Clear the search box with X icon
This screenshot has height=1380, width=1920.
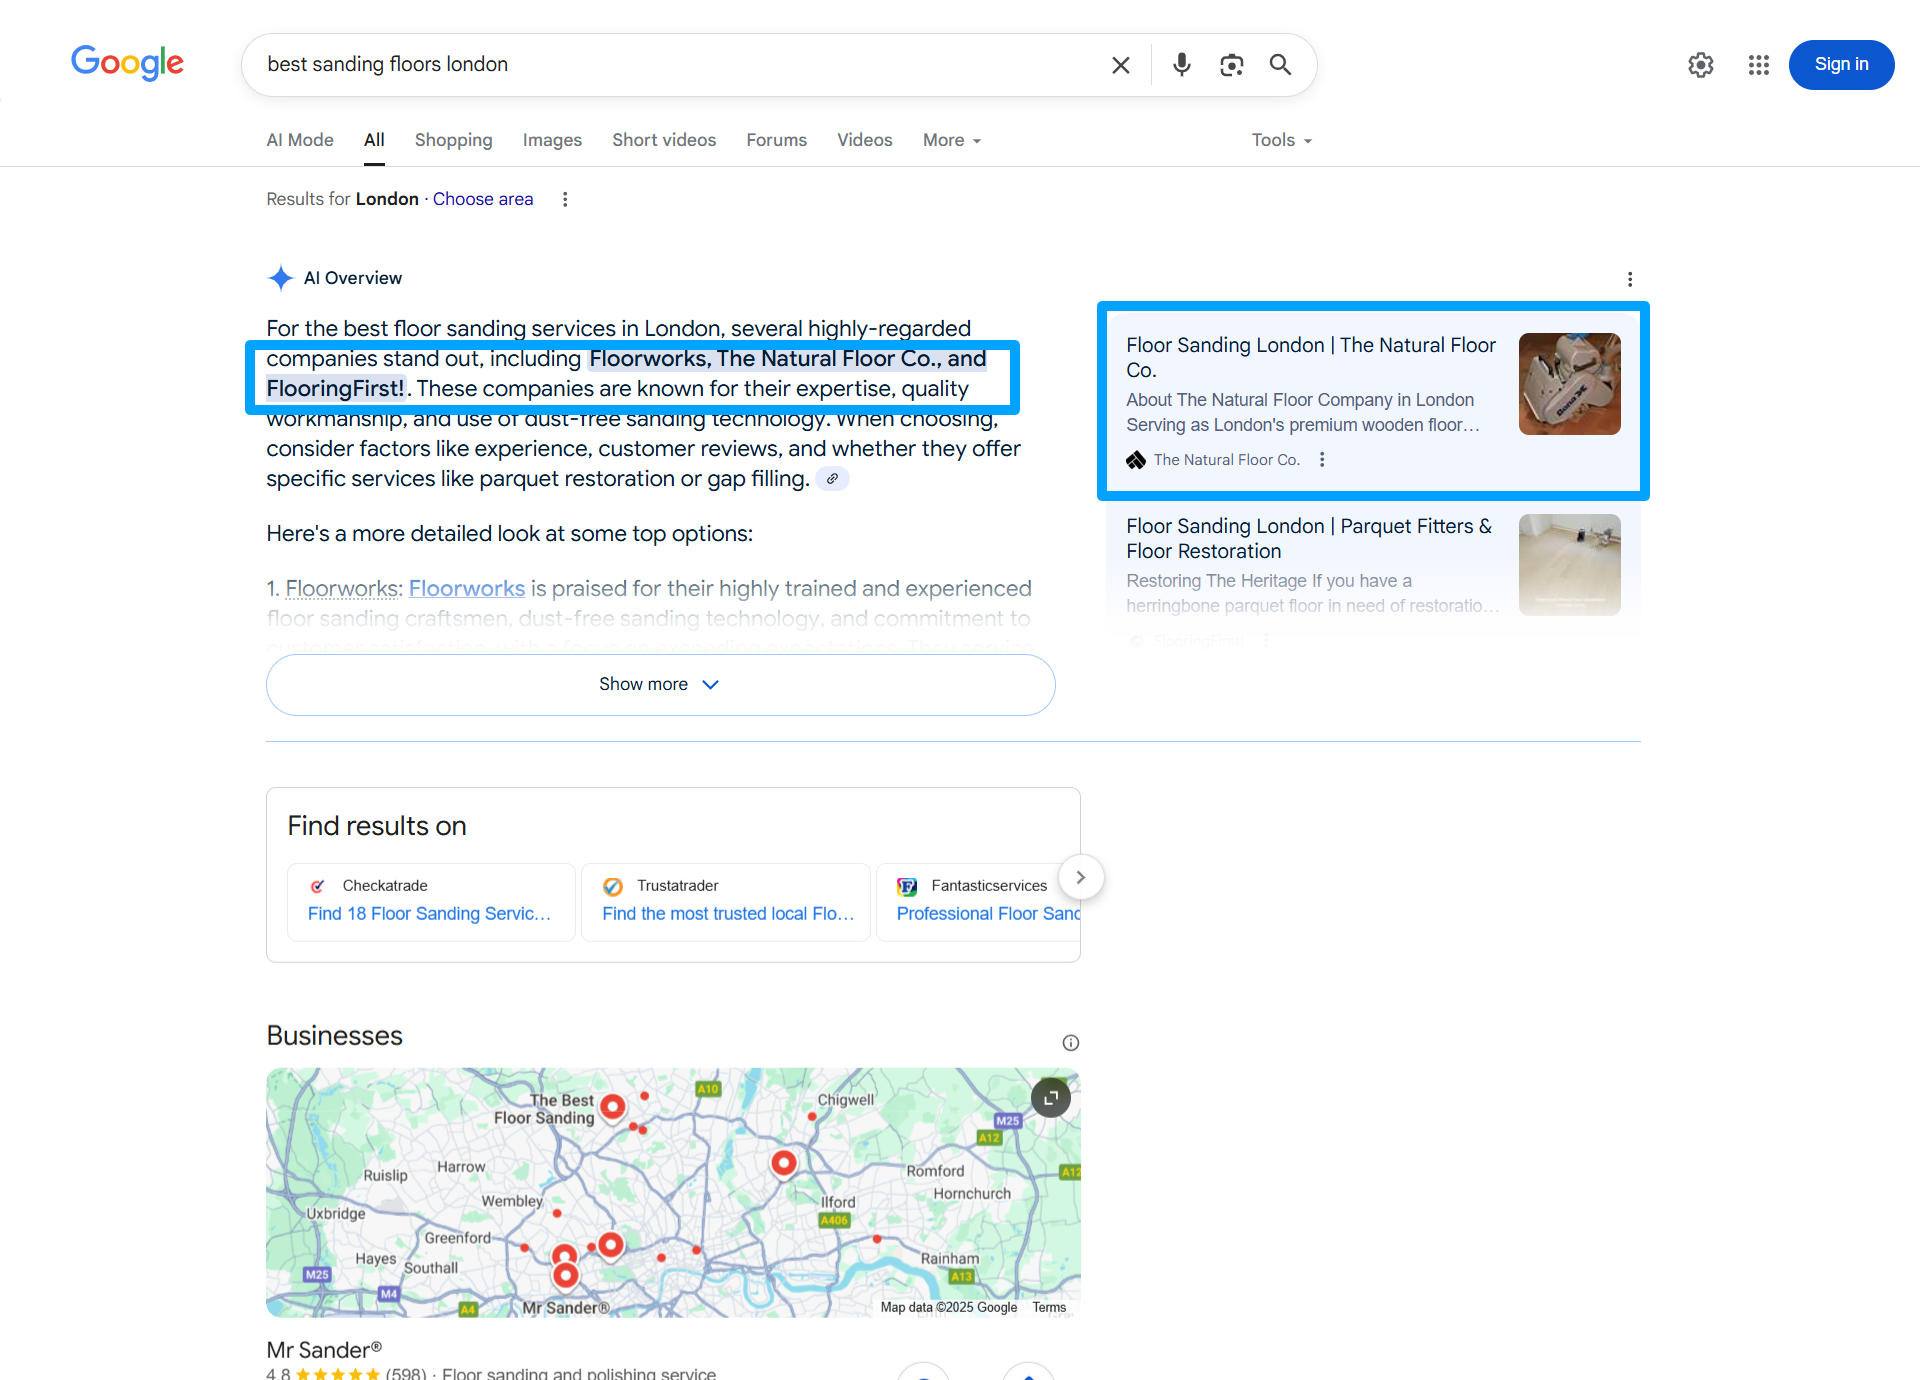pos(1120,65)
